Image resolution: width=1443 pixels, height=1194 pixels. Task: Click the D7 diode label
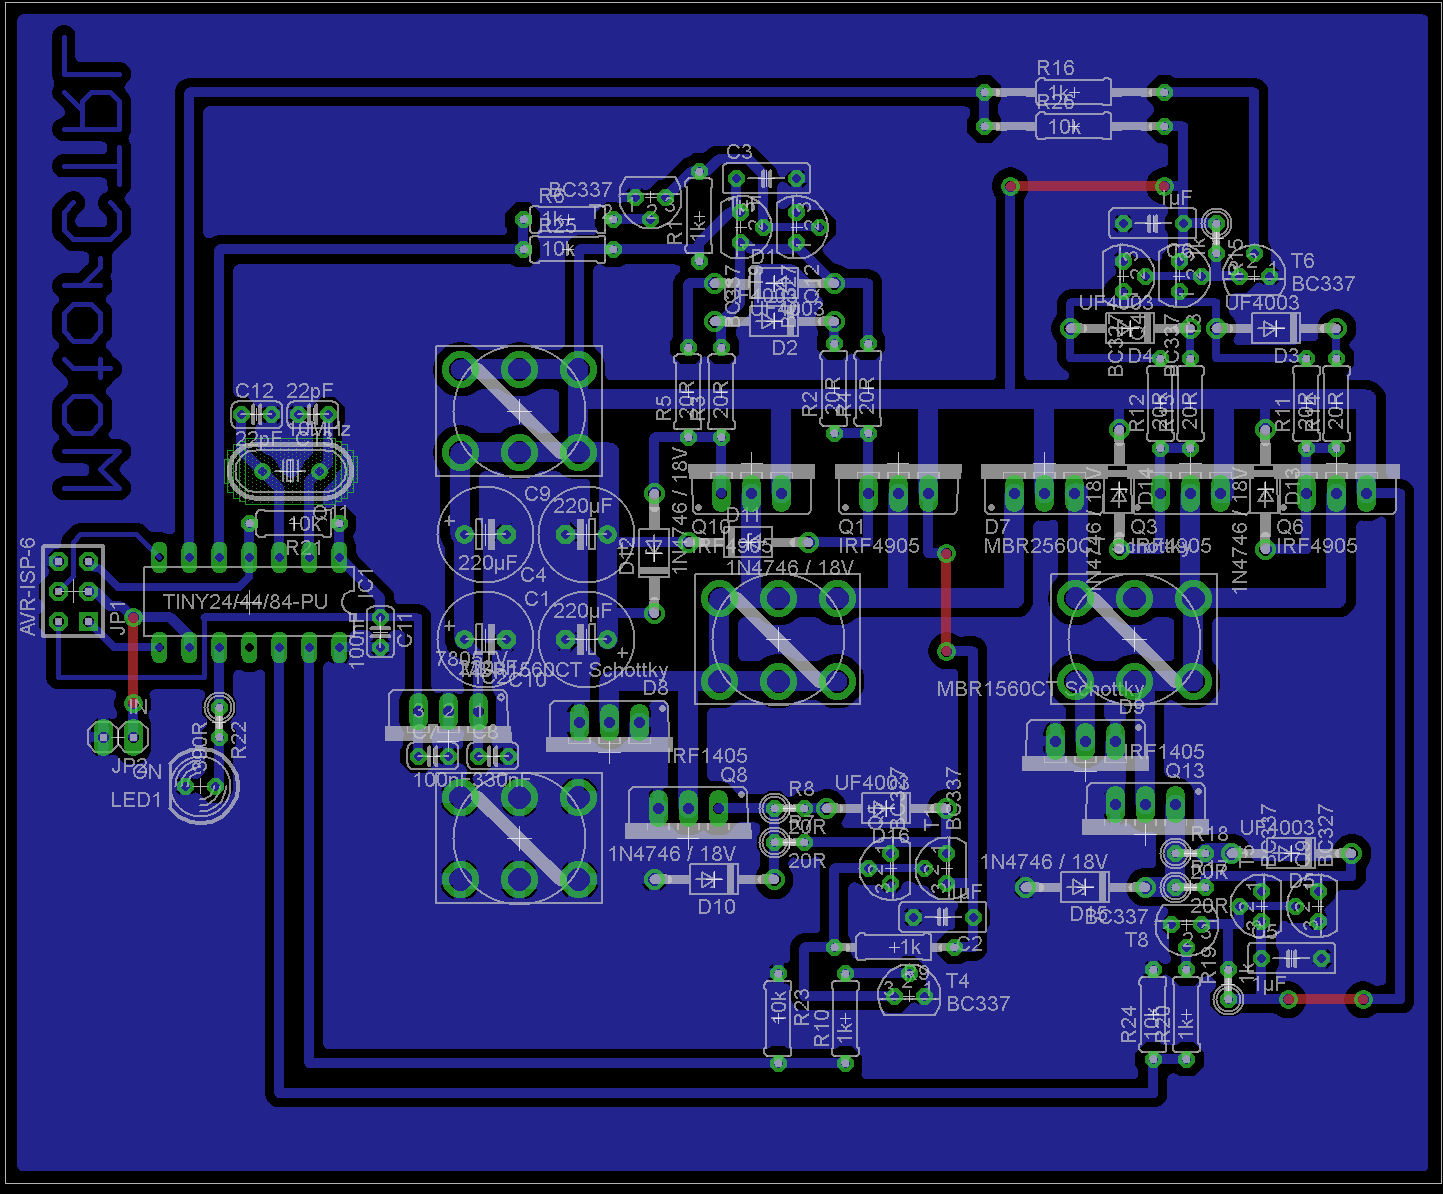coord(997,527)
